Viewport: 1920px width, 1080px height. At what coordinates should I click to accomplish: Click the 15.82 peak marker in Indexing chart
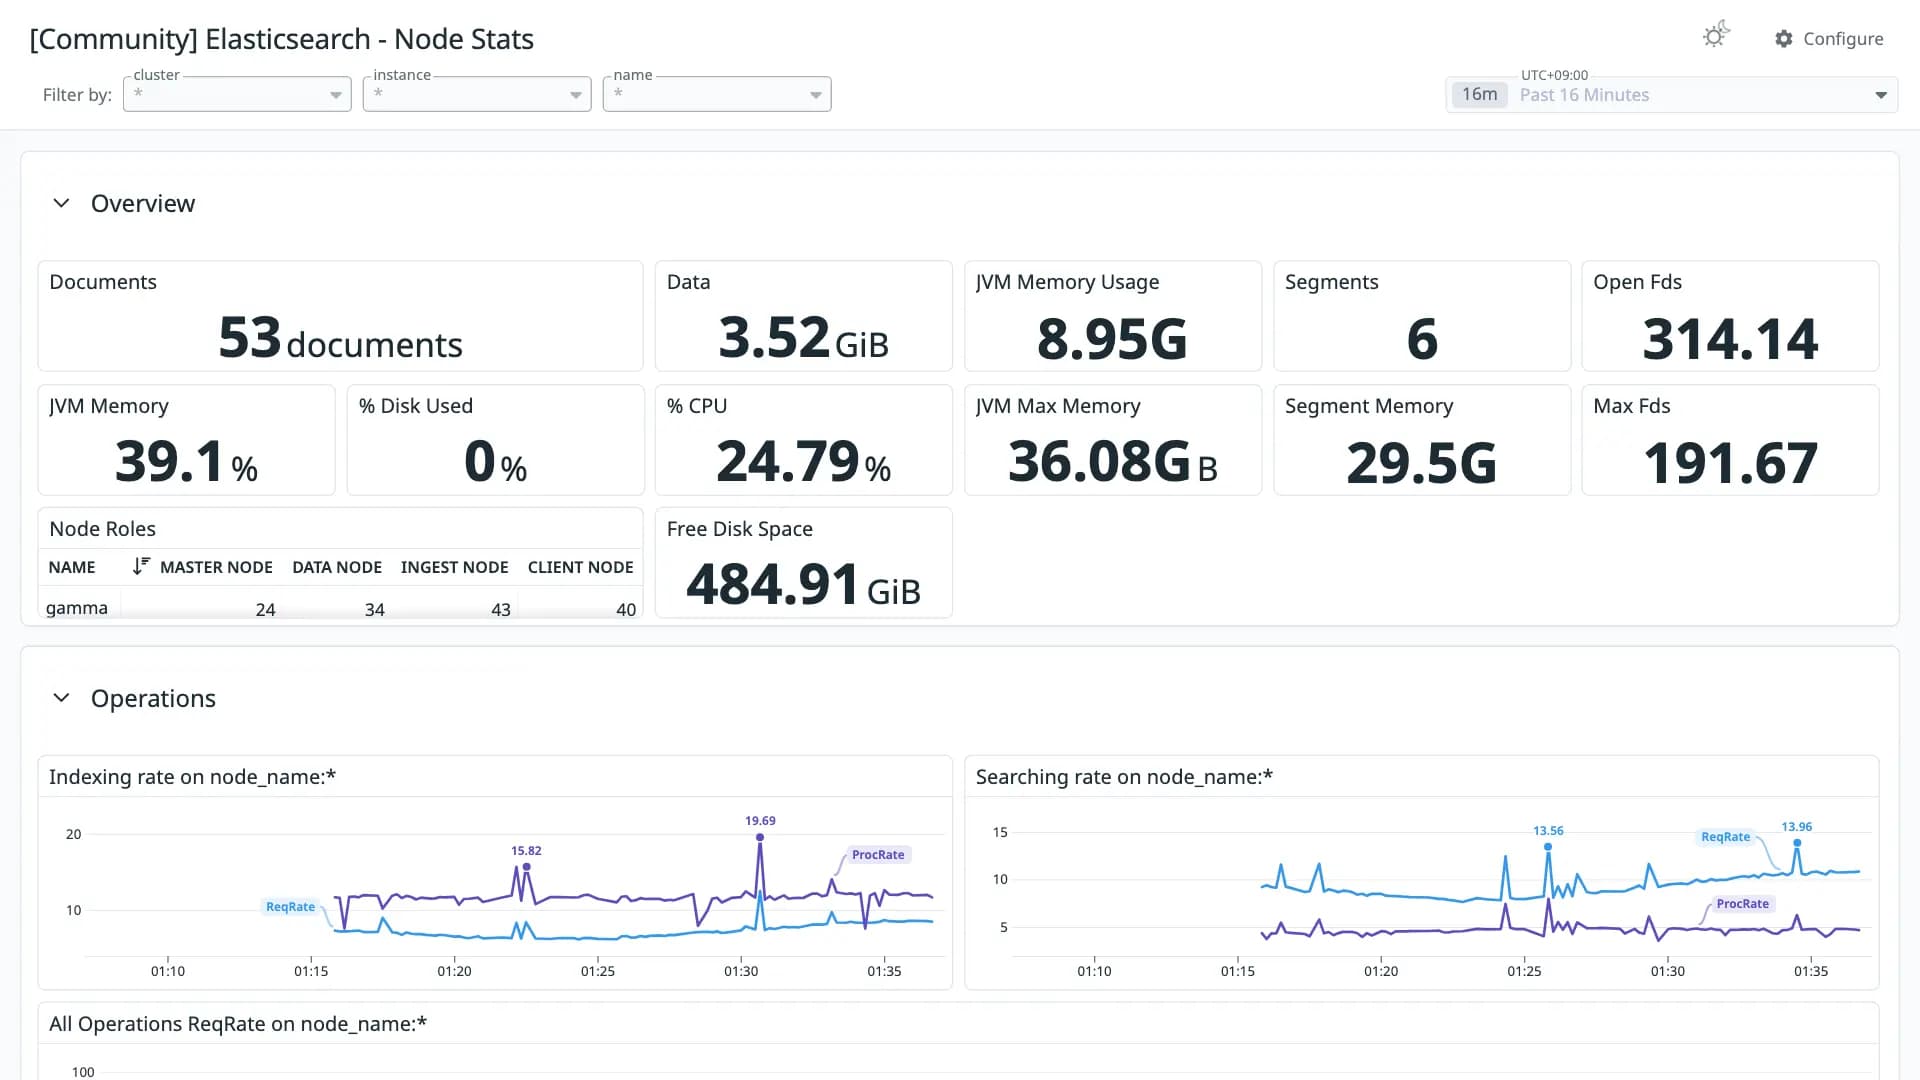(526, 866)
